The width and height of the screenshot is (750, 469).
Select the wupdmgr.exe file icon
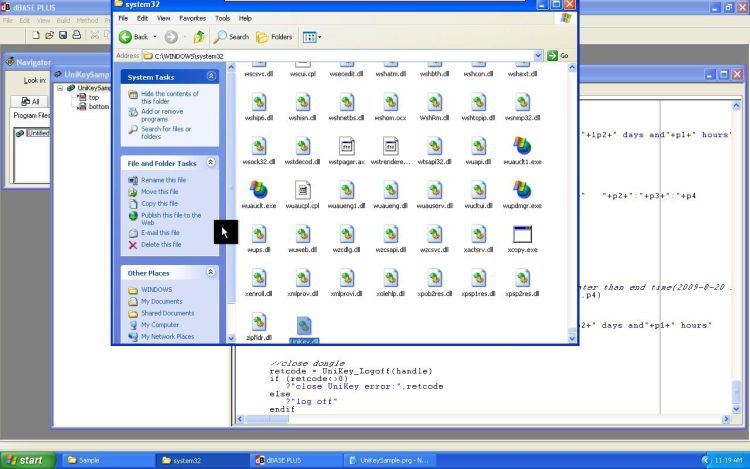click(x=522, y=190)
